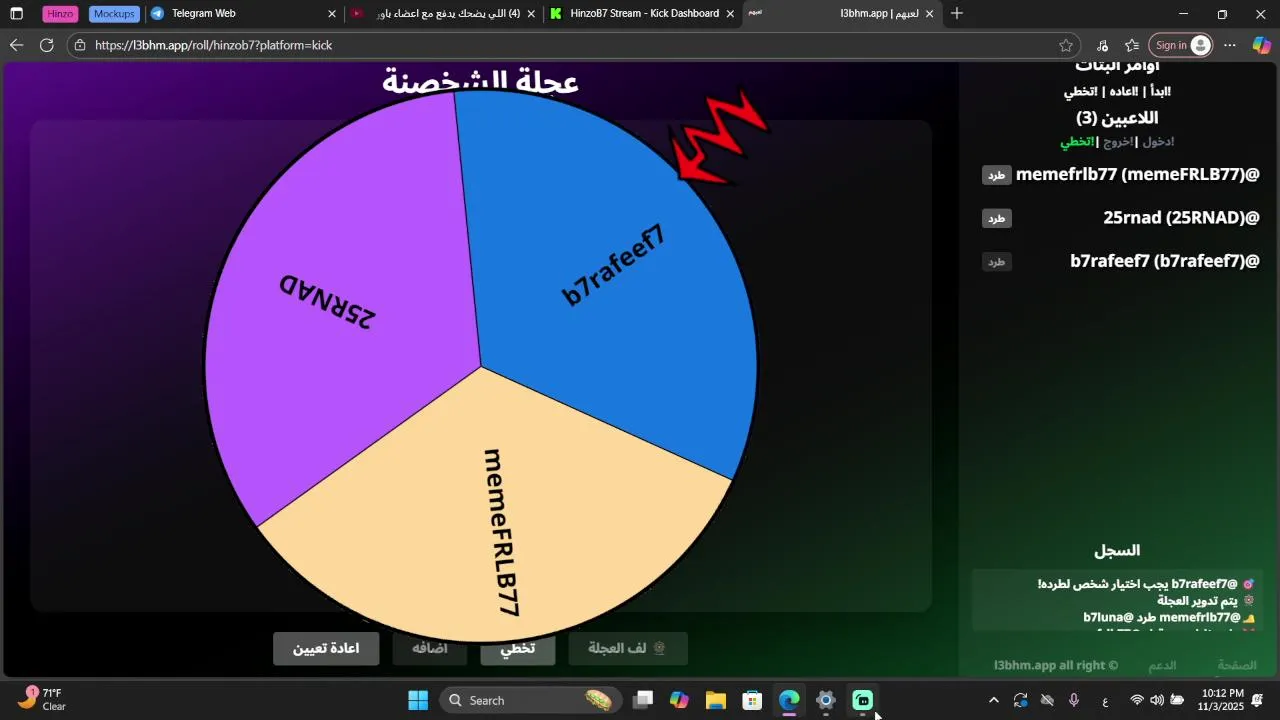The width and height of the screenshot is (1280, 720).
Task: Open a new browser tab
Action: (957, 14)
